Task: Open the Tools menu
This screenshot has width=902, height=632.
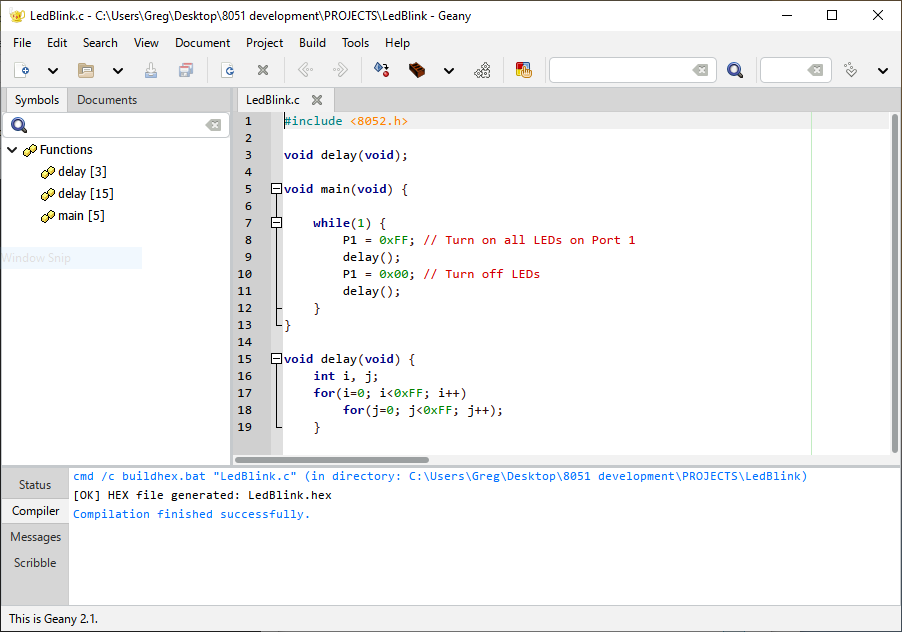Action: click(x=355, y=43)
